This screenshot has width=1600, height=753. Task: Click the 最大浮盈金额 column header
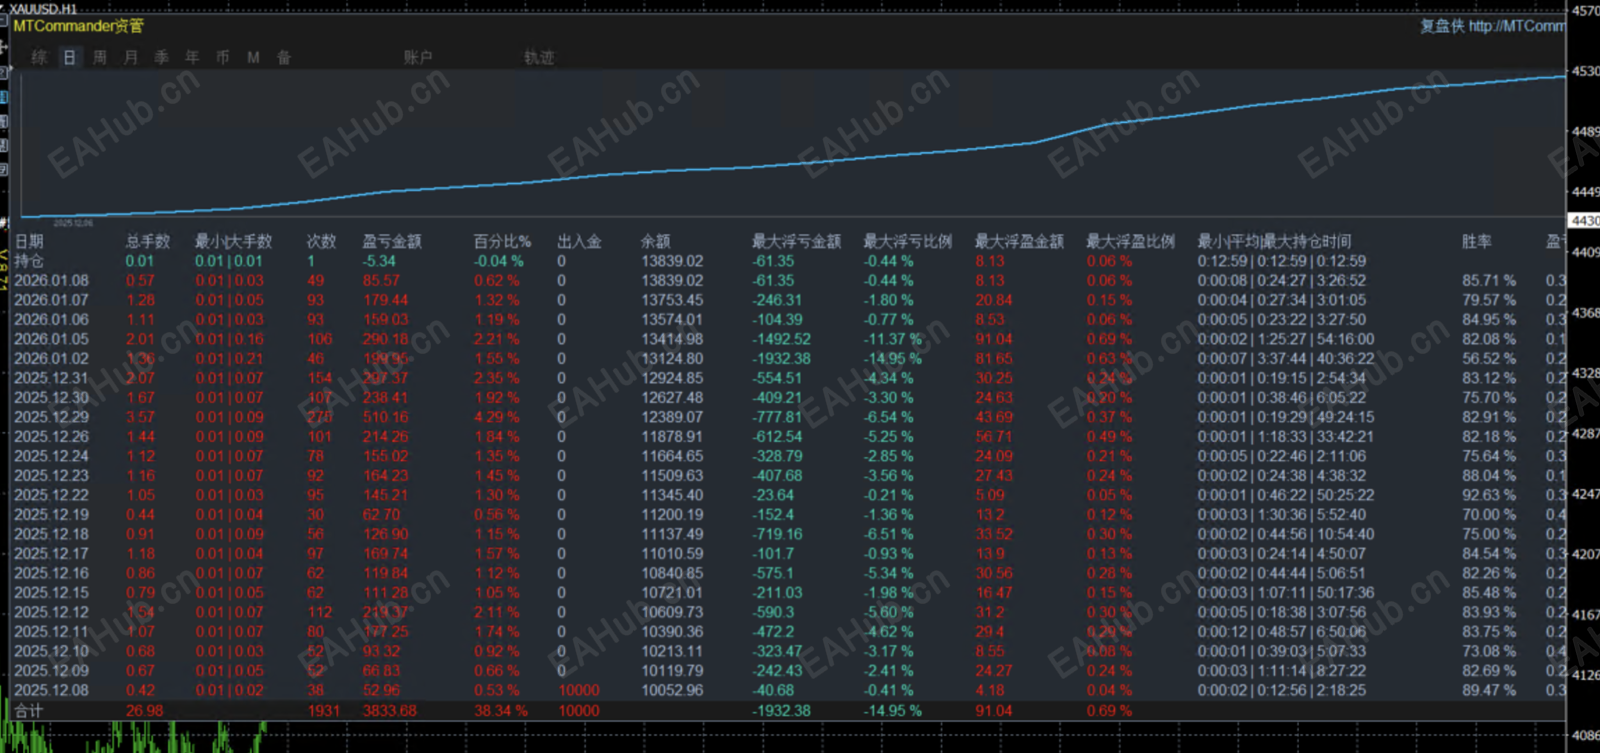click(x=1020, y=241)
